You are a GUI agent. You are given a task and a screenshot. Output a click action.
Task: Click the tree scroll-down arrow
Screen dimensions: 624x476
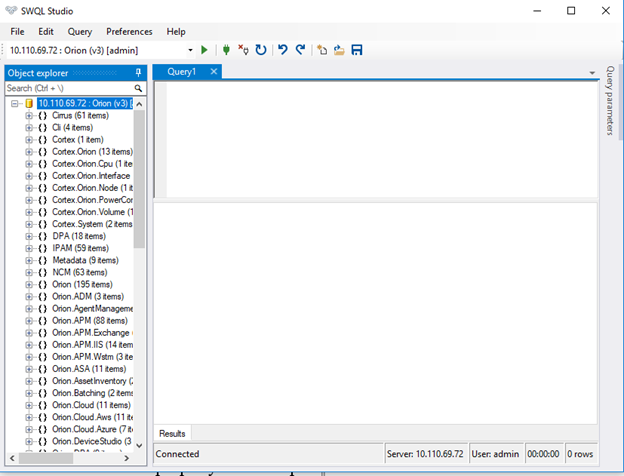(139, 445)
